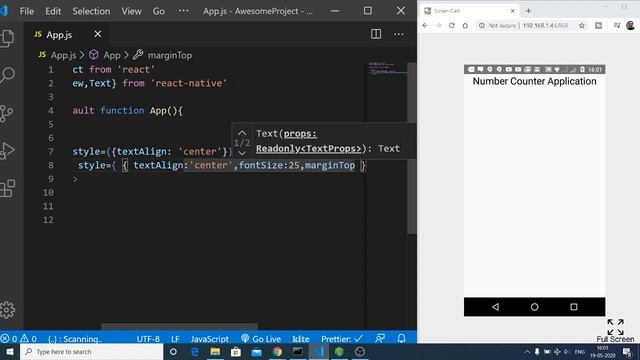Show hidden menu items via ellipsis
The width and height of the screenshot is (640, 360).
(x=184, y=11)
